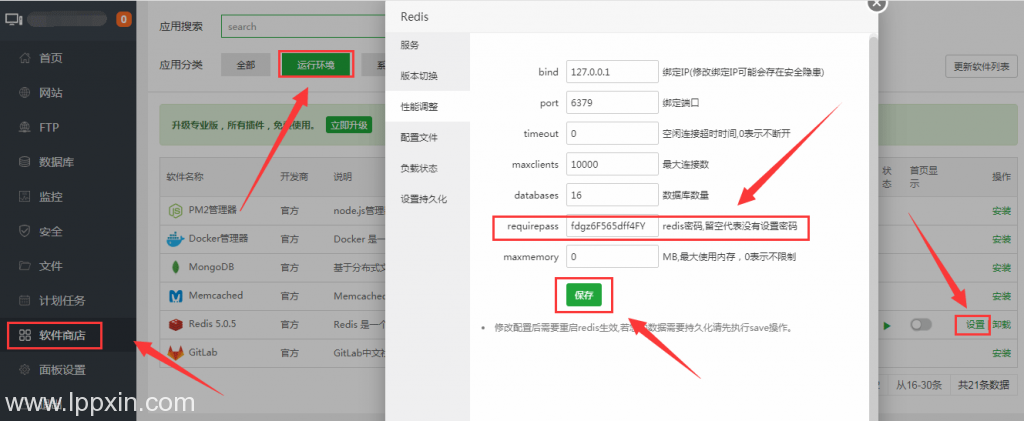Click the folder icon beside 文件
The image size is (1024, 421).
coord(25,266)
